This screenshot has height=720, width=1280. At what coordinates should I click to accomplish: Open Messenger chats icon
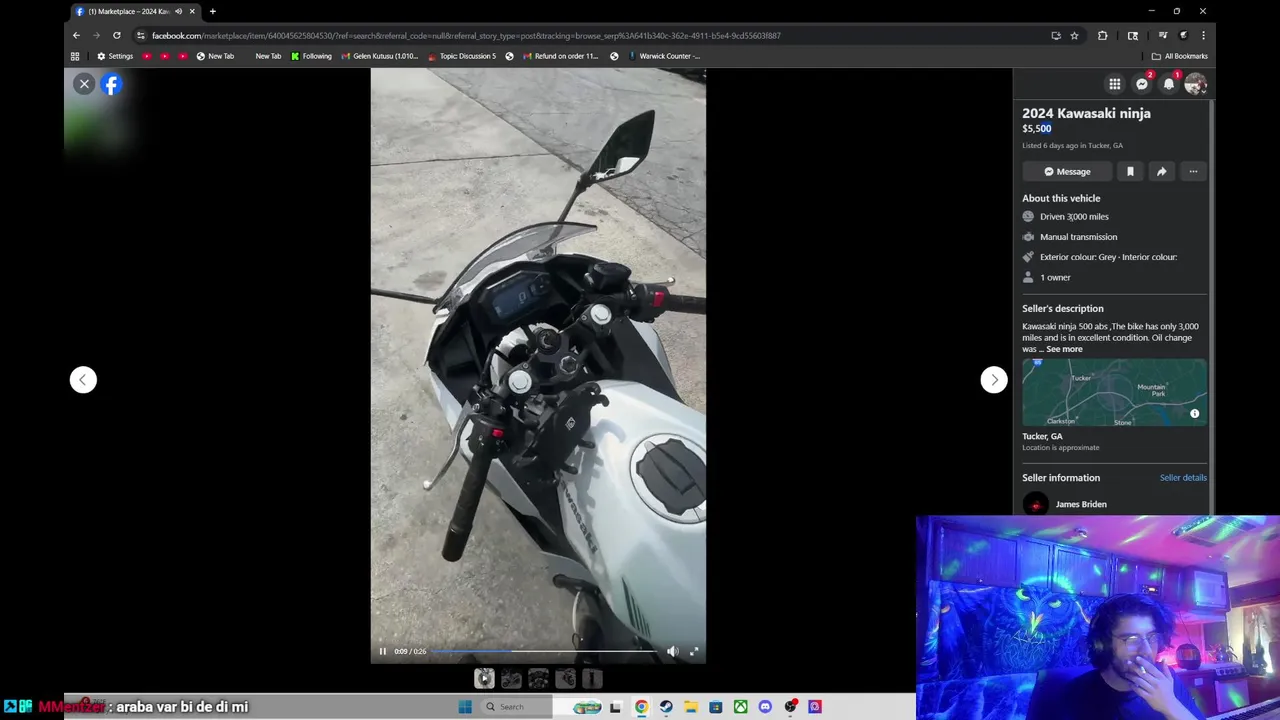pyautogui.click(x=1142, y=84)
